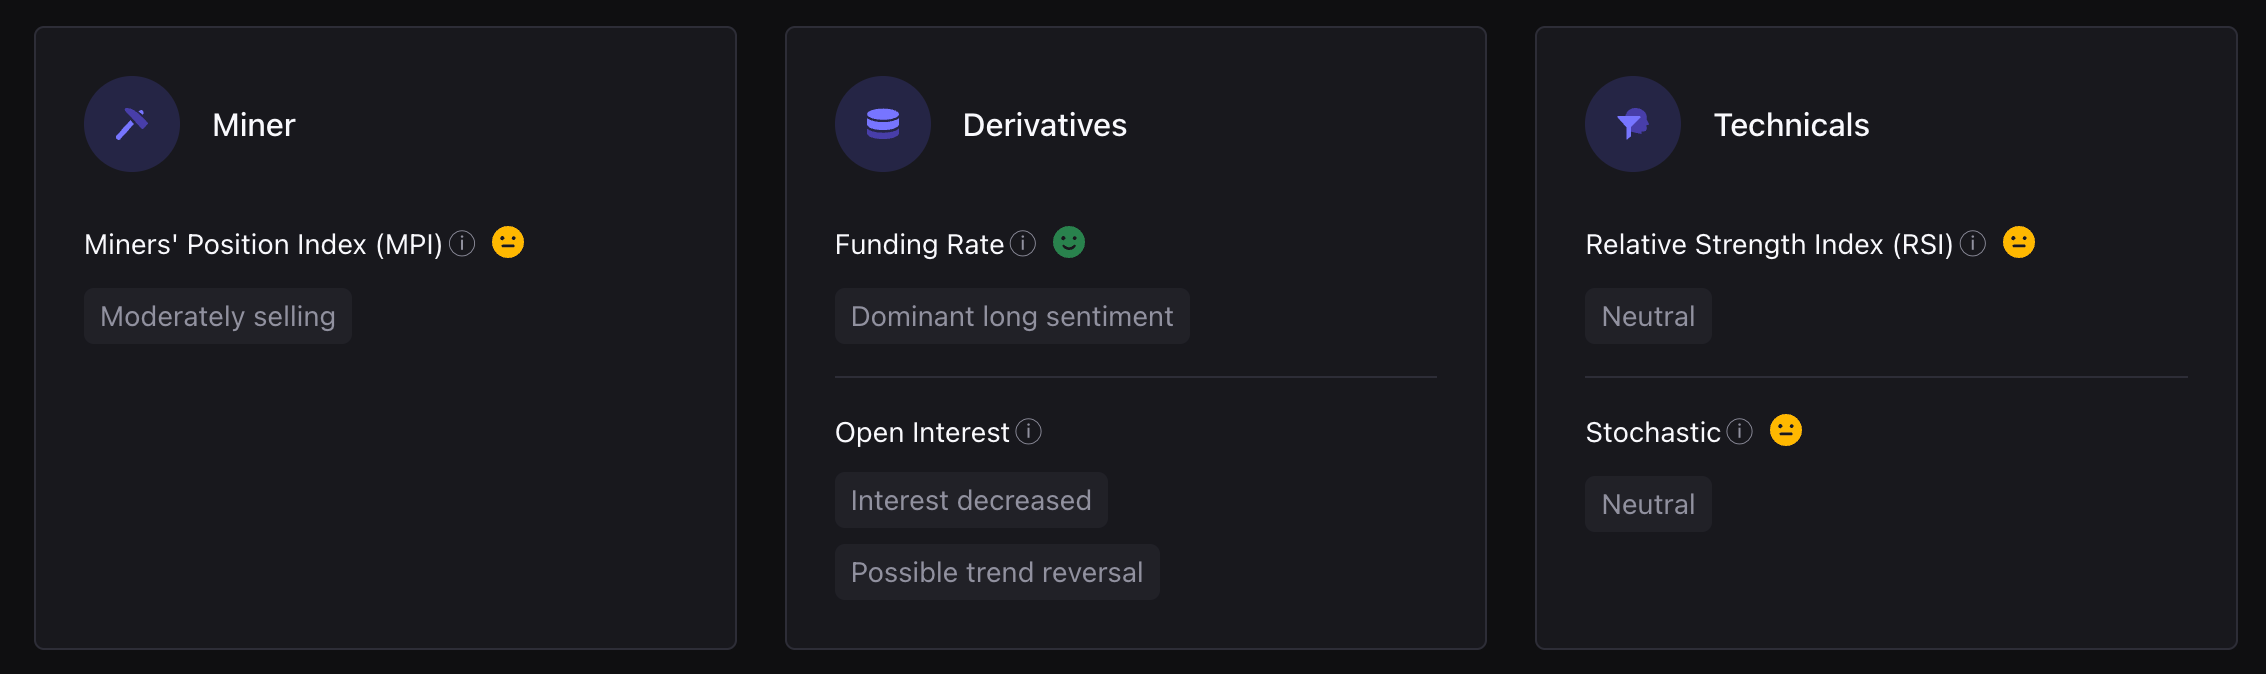Click info icon next to Open Interest
2266x674 pixels.
1029,431
